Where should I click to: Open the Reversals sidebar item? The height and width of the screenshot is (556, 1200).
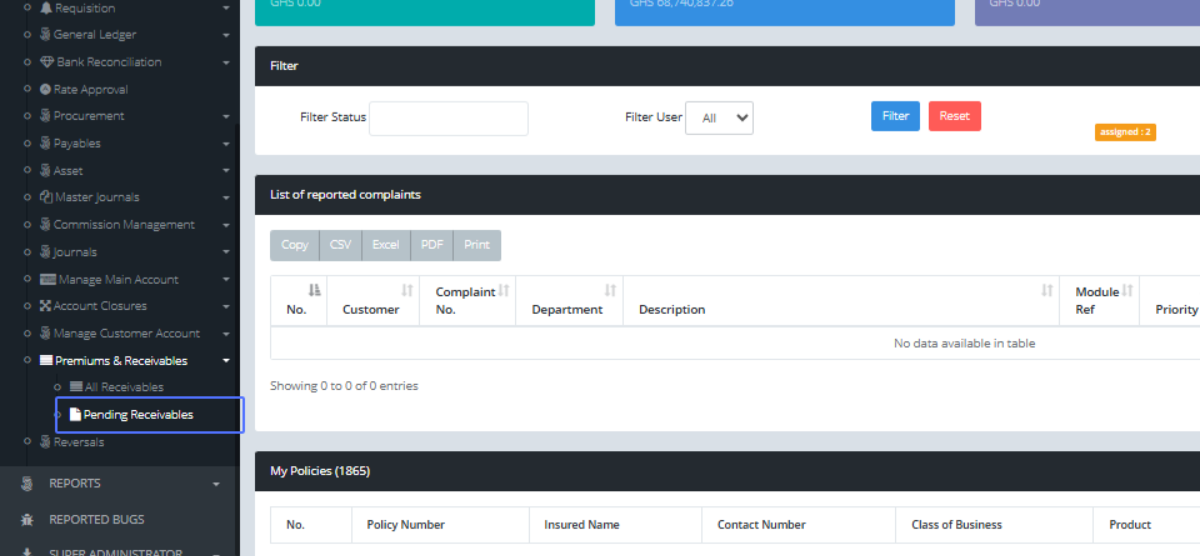coord(78,442)
